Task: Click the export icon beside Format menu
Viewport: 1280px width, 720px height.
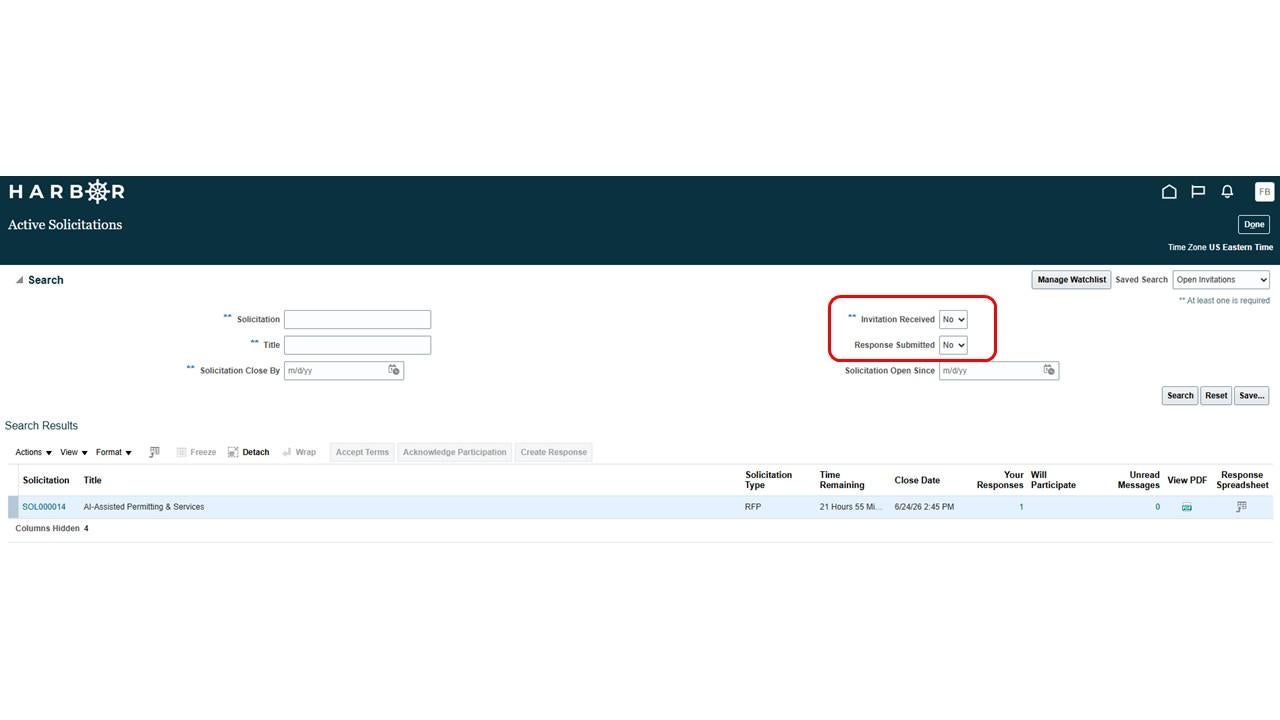Action: (154, 452)
